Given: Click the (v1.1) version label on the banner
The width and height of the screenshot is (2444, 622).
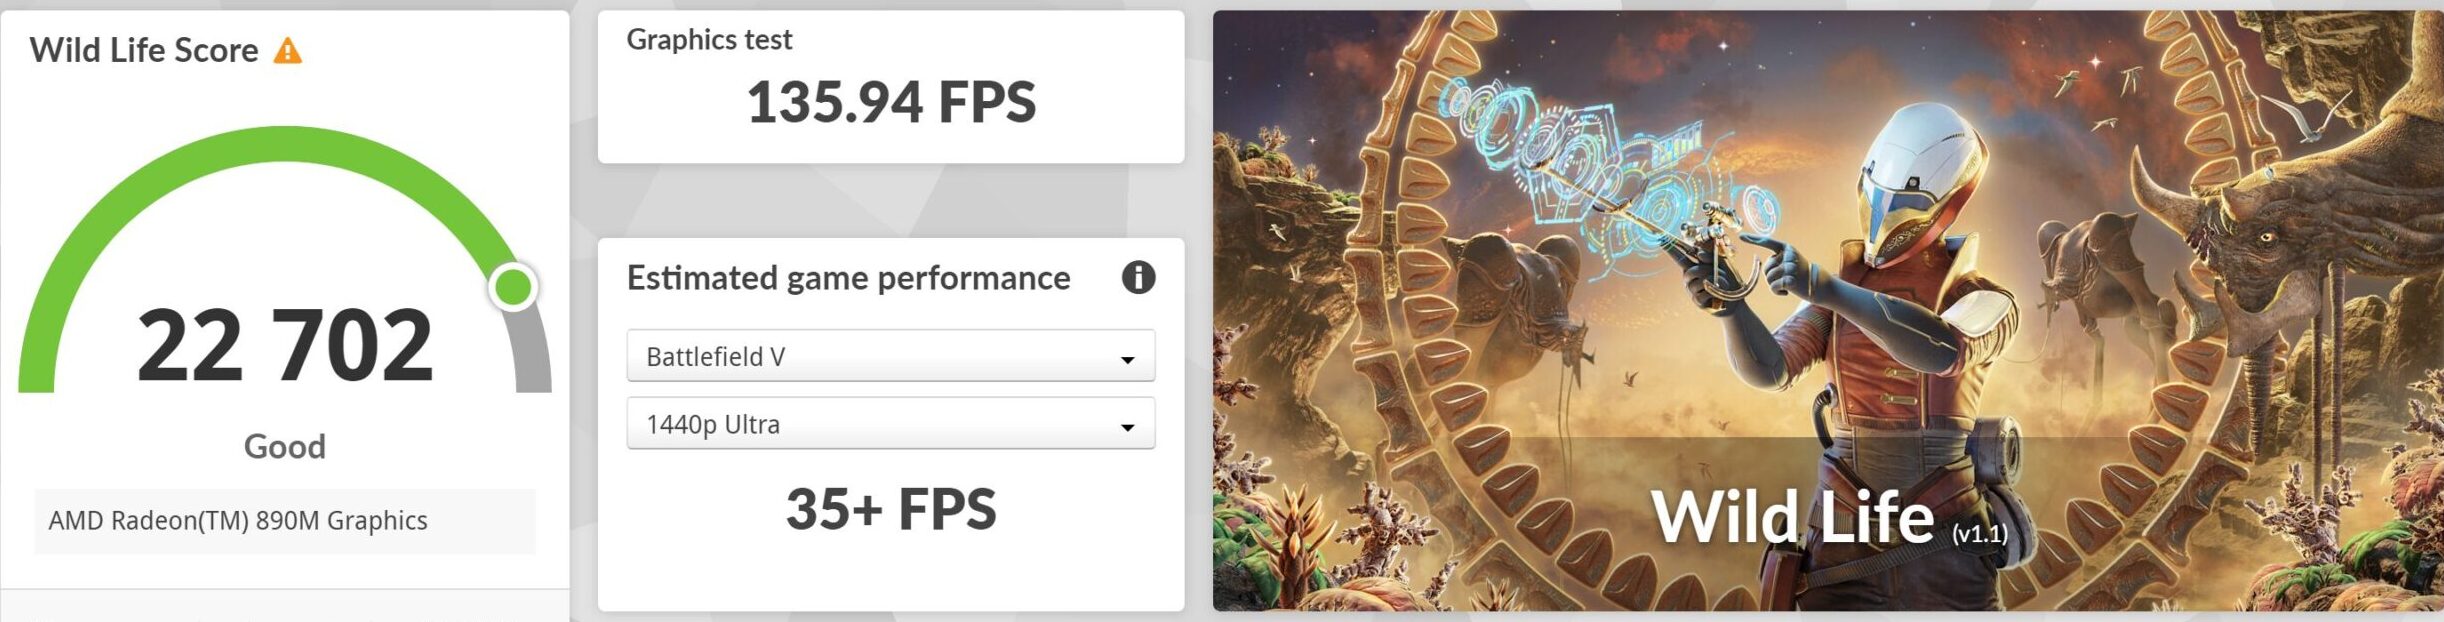Looking at the screenshot, I should pos(1980,534).
